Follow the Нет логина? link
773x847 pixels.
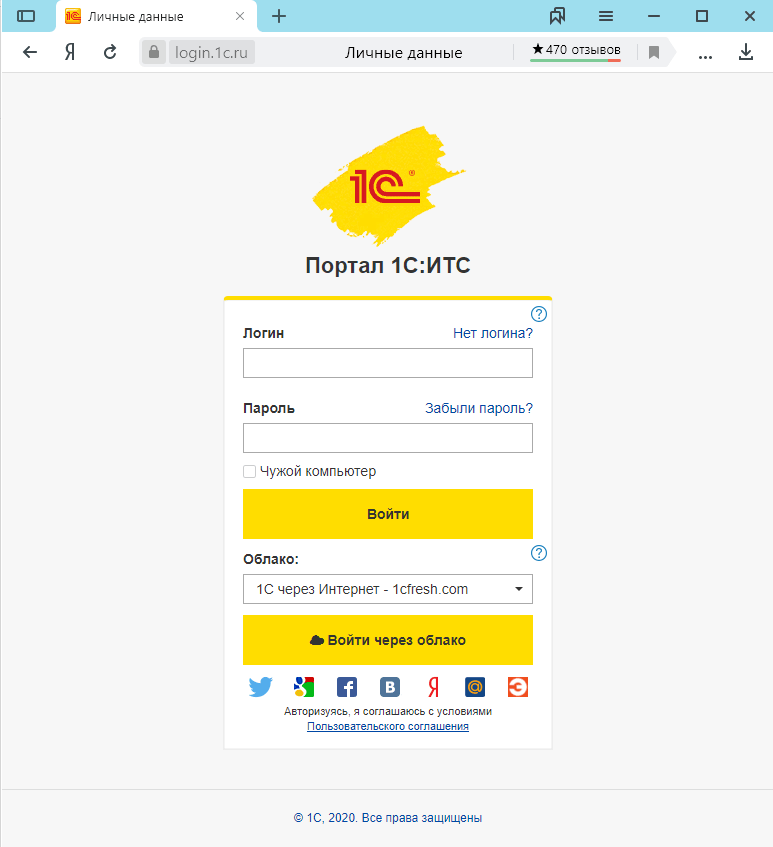493,333
